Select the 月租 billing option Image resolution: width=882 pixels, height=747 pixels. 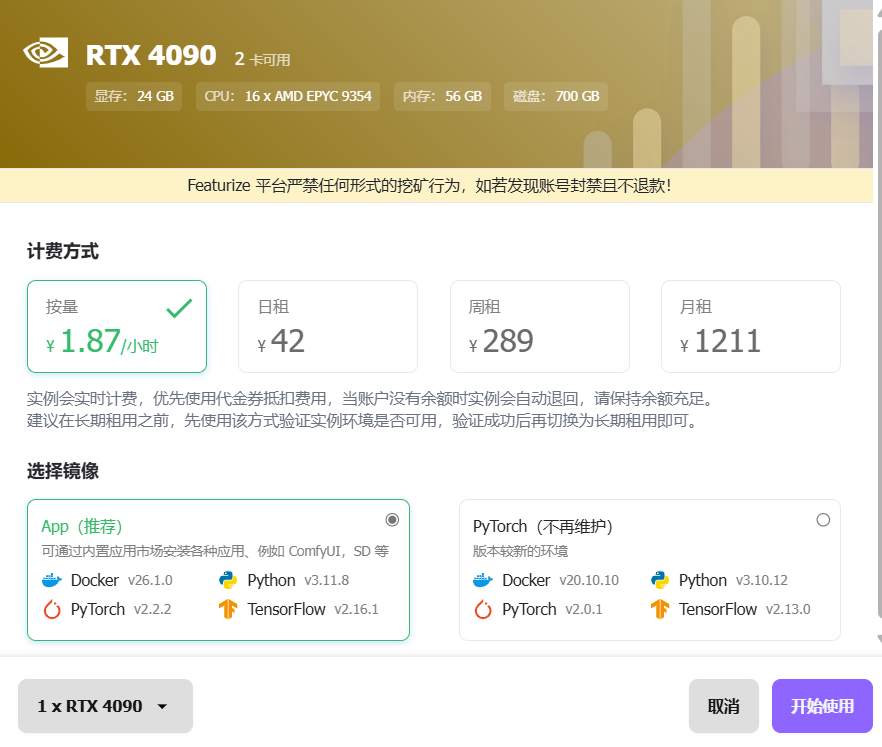click(751, 326)
